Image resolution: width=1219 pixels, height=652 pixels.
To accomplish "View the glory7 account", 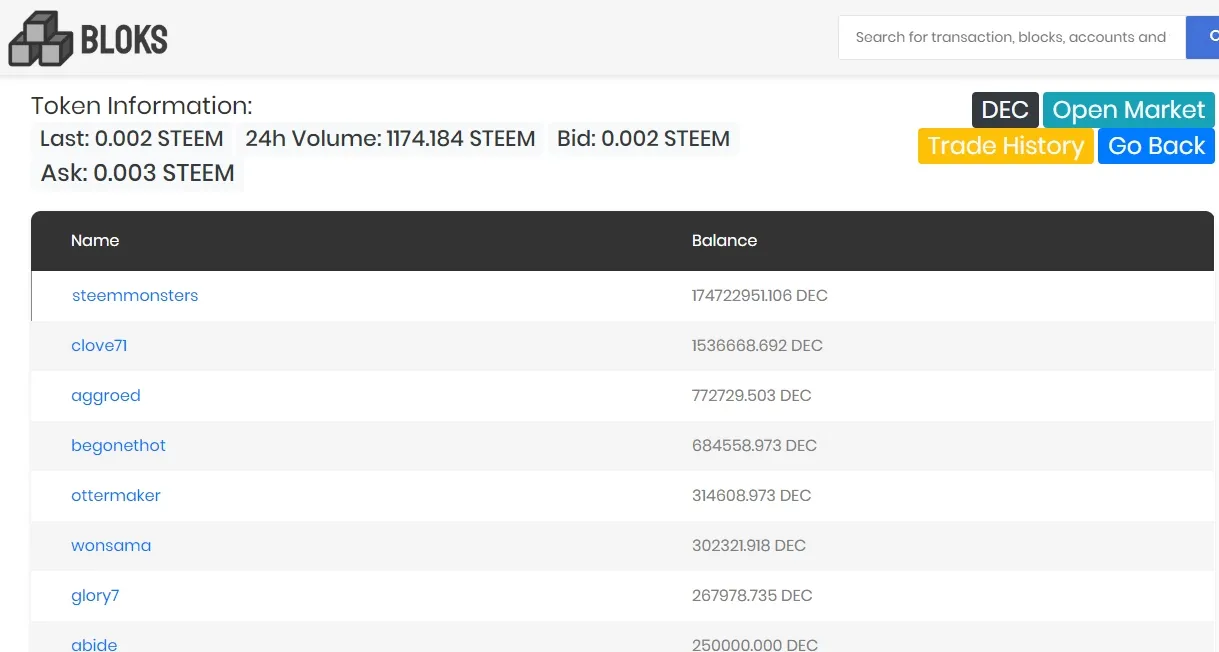I will tap(95, 596).
